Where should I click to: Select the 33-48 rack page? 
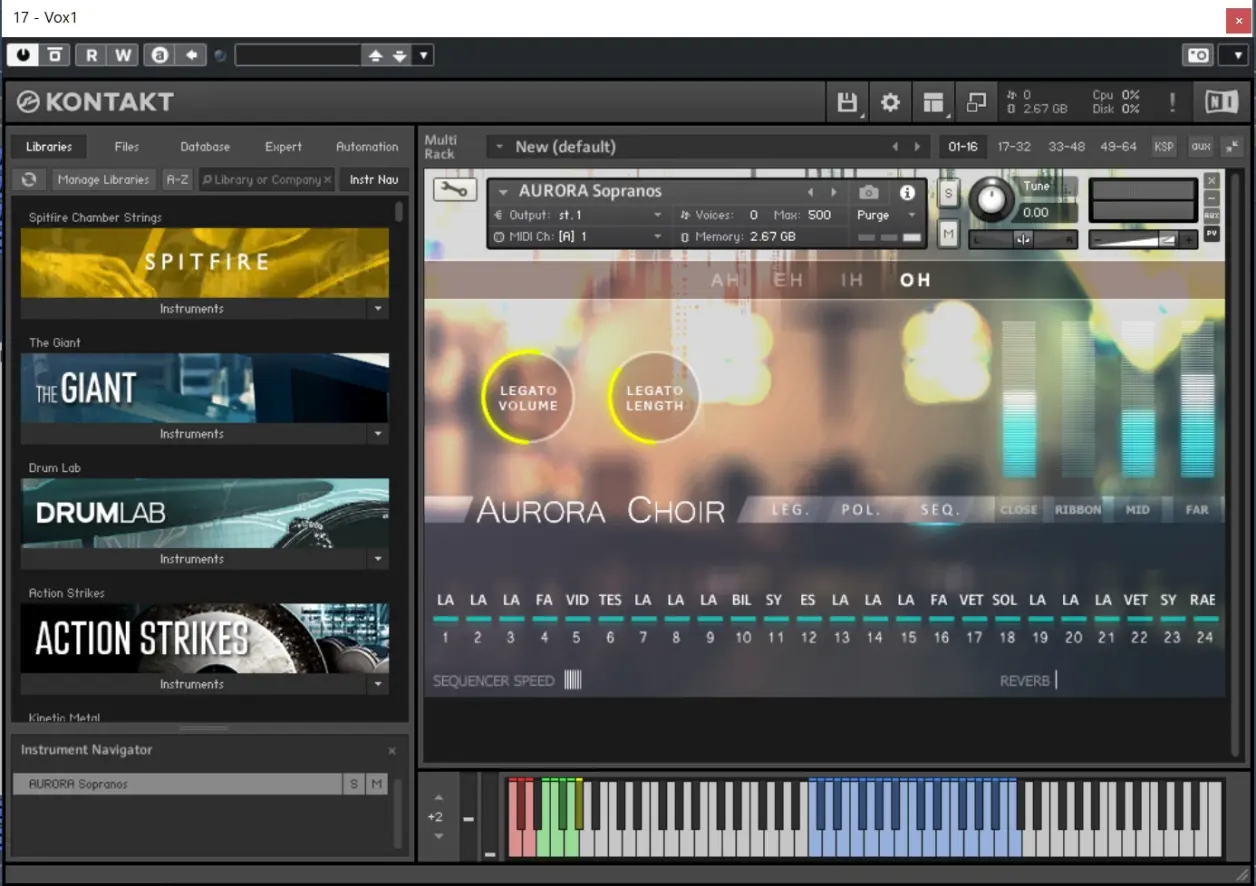(1066, 146)
